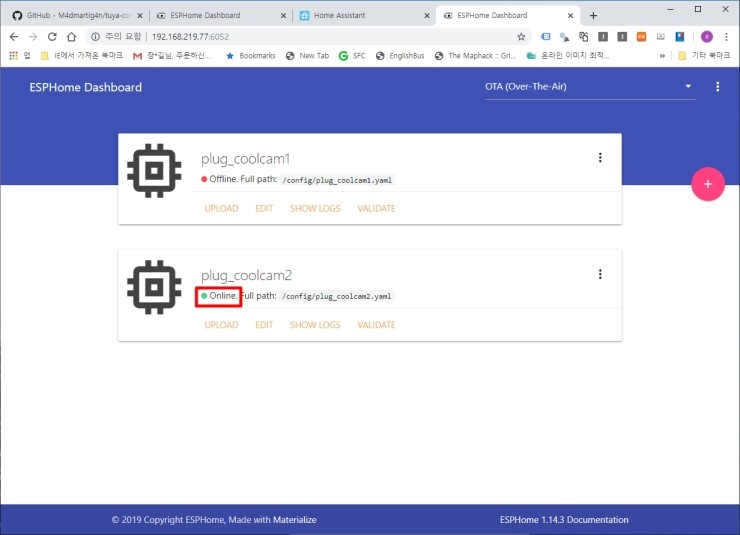Screen dimensions: 740x535
Task: Click the plug_coolcam2 node name
Action: click(246, 275)
